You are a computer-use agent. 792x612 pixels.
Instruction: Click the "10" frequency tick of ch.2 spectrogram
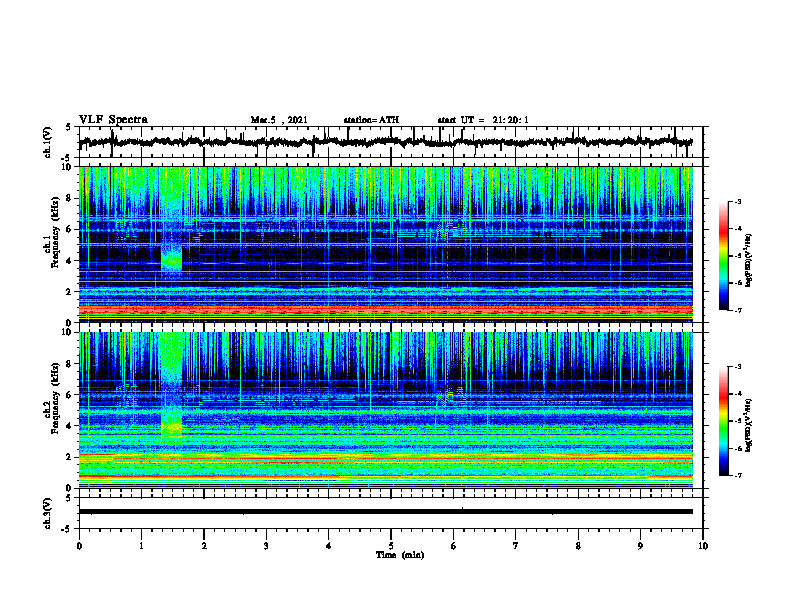click(x=68, y=332)
